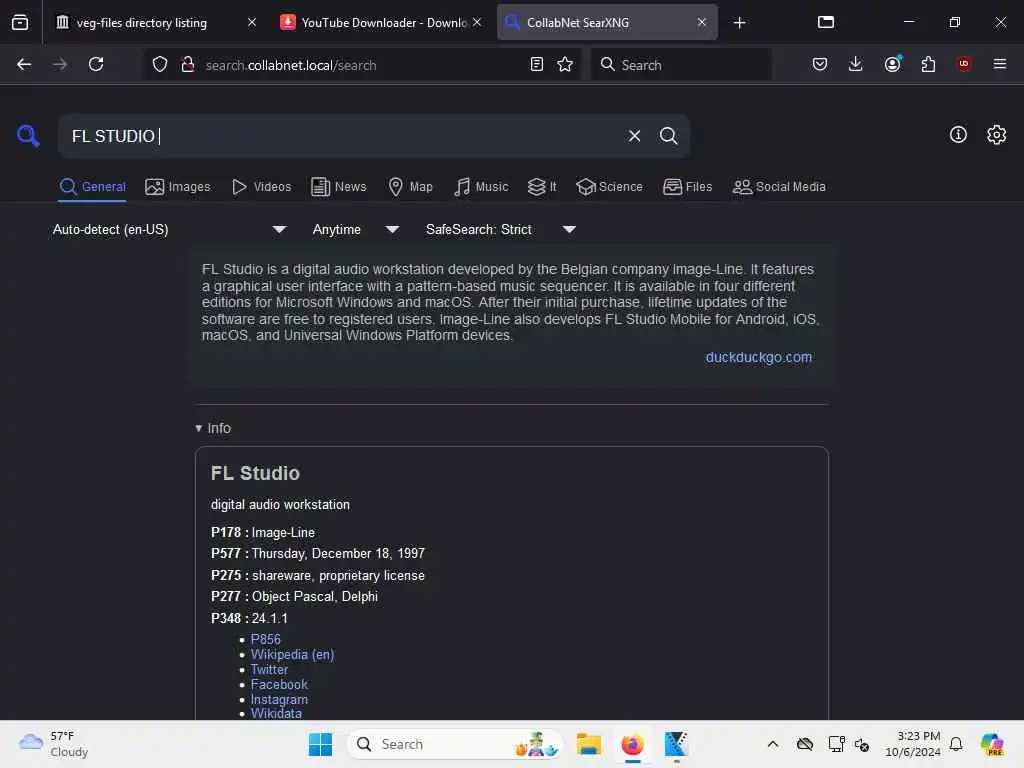This screenshot has height=768, width=1024.
Task: Toggle reader view icon
Action: coord(536,64)
